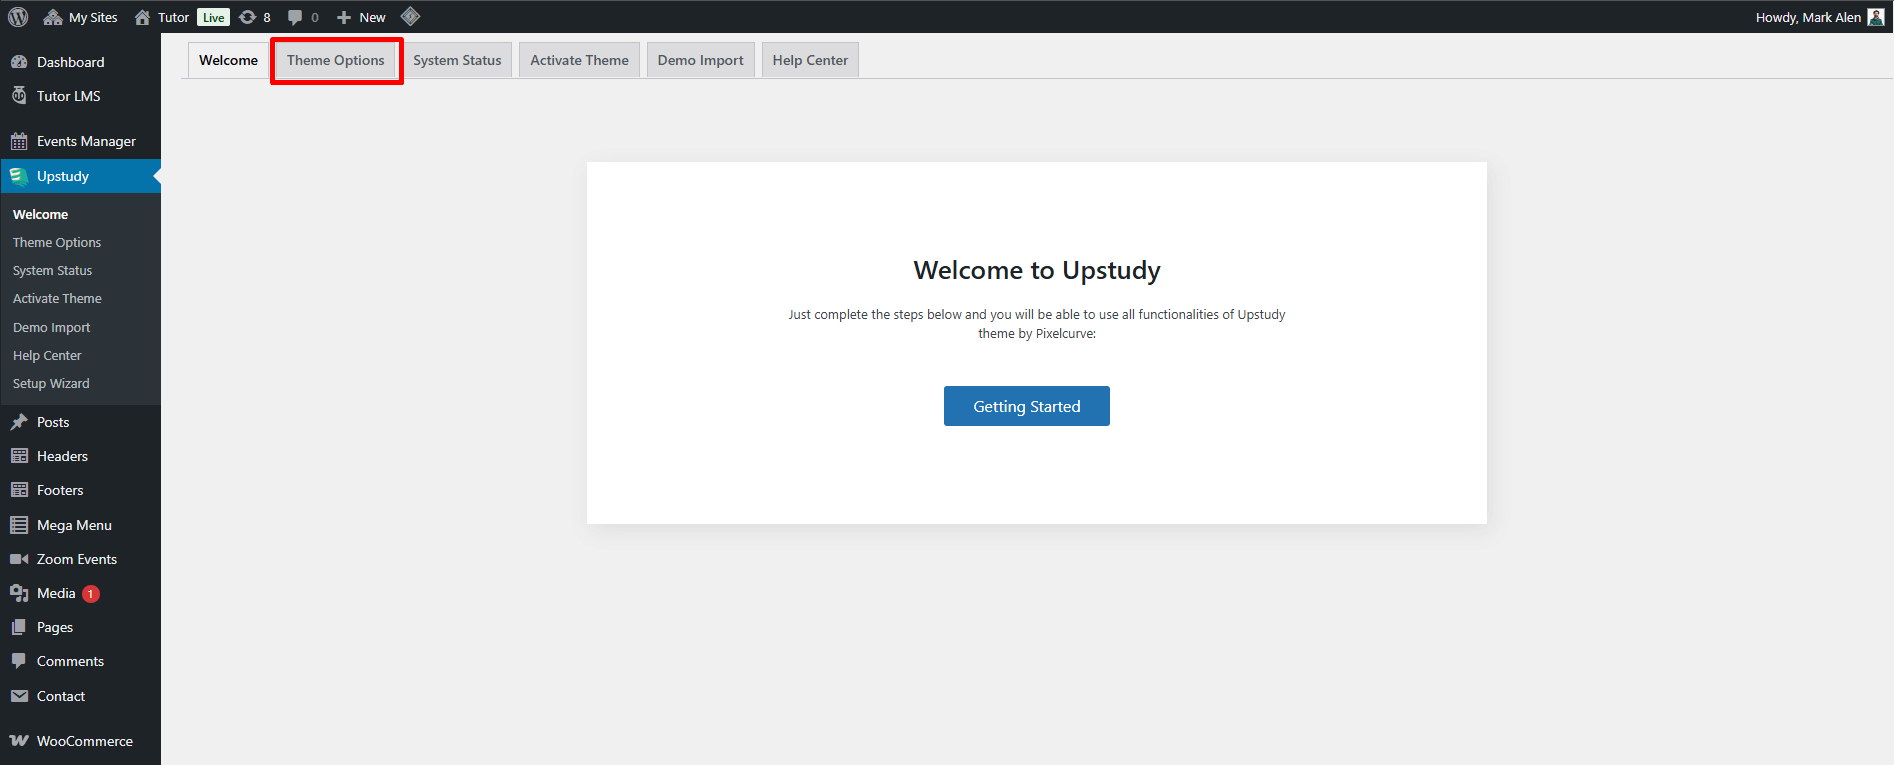Open Tutor LMS sidebar item
Image resolution: width=1894 pixels, height=765 pixels.
80,96
